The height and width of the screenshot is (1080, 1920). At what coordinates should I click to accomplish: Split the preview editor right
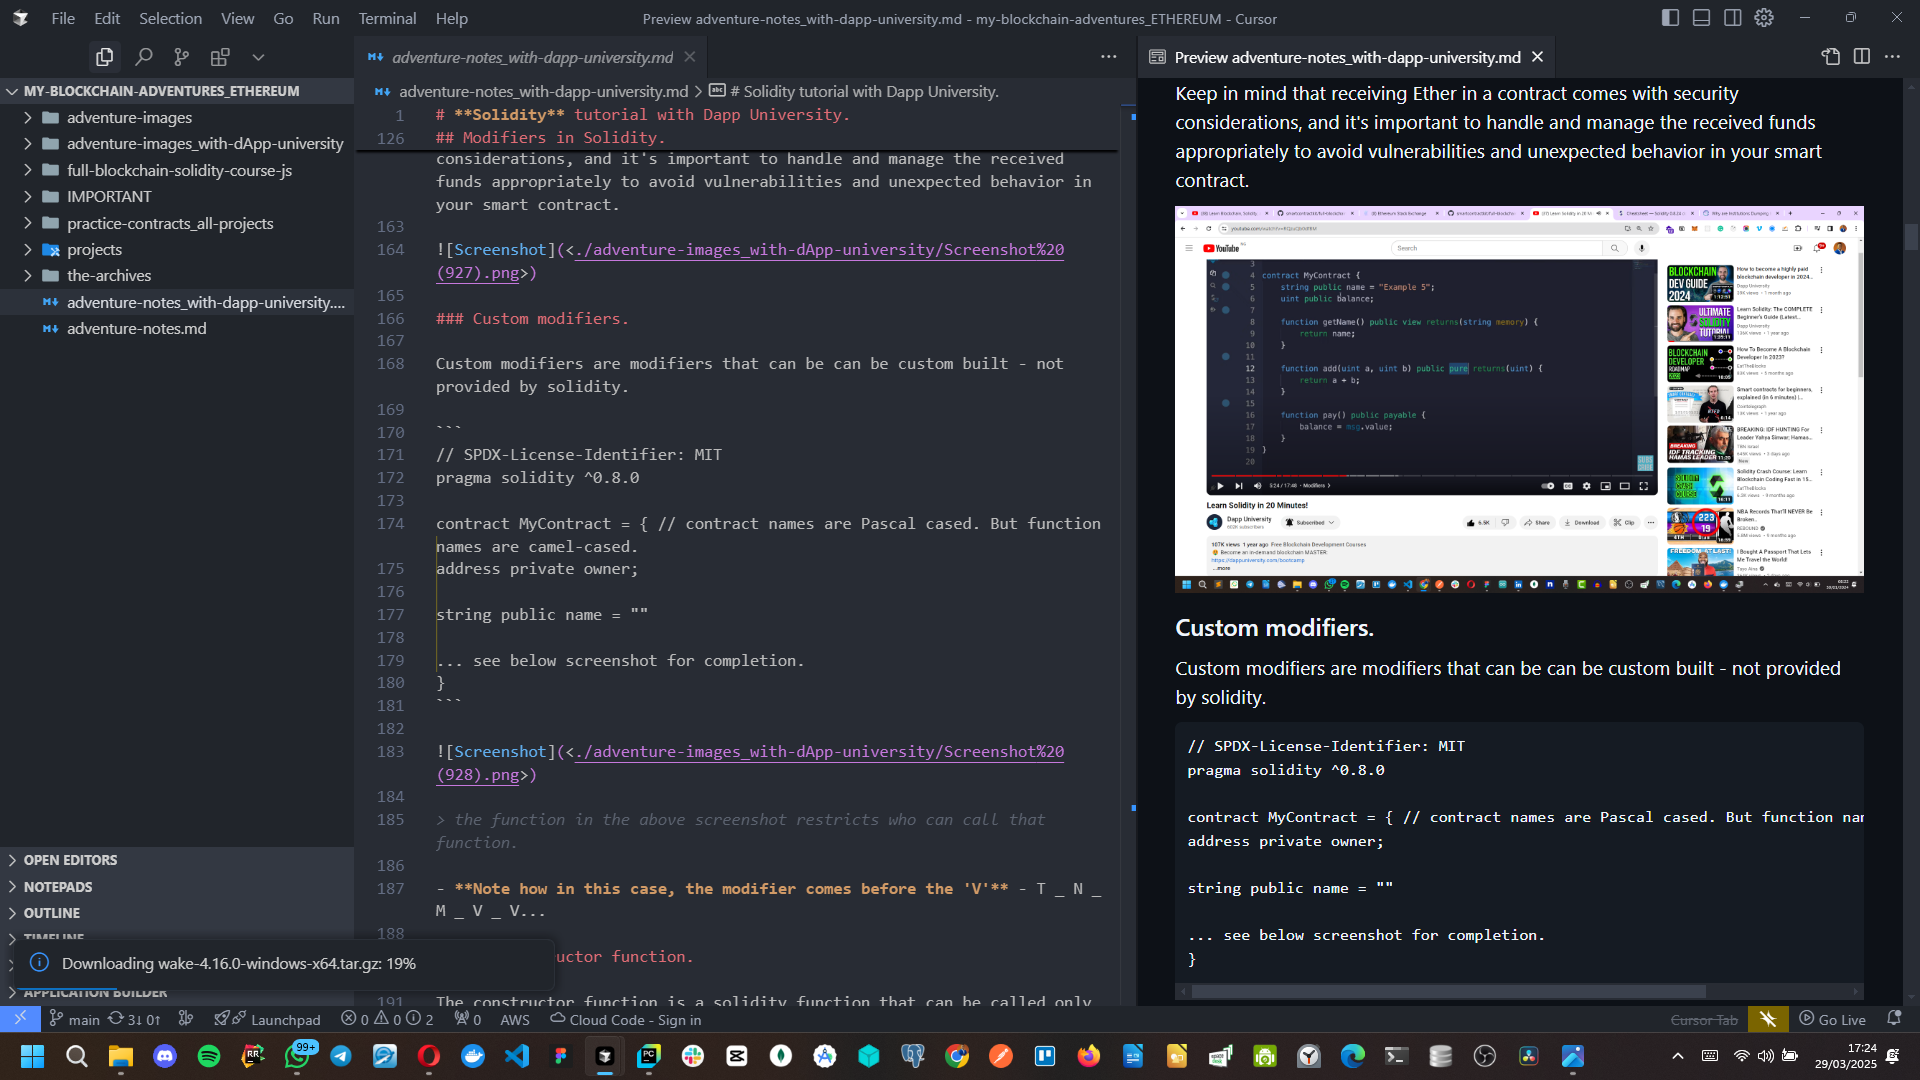pos(1861,57)
